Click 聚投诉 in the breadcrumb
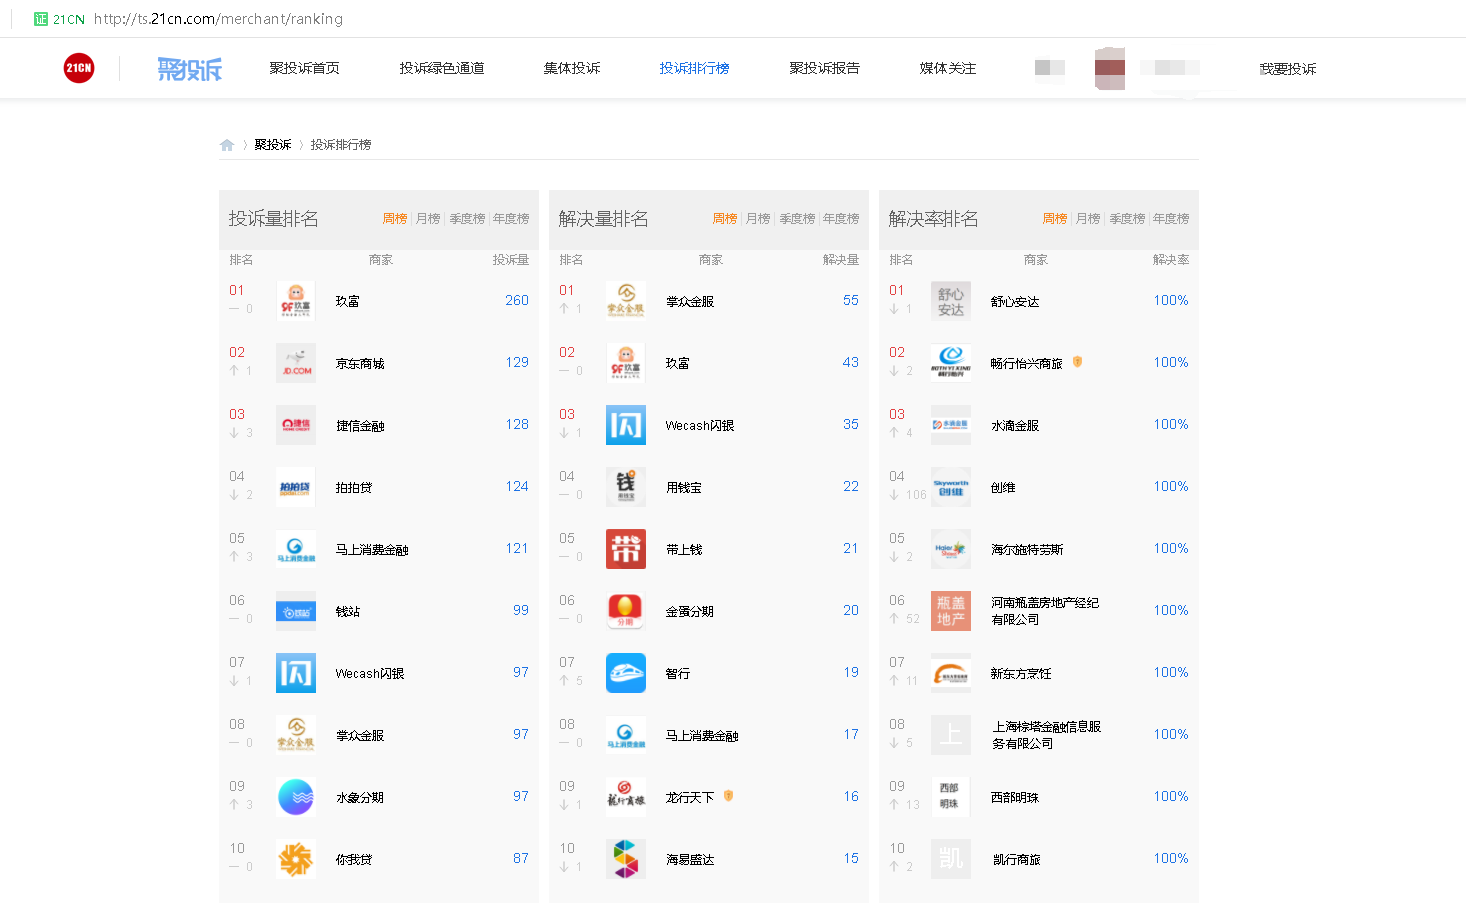Viewport: 1466px width, 903px height. tap(273, 145)
